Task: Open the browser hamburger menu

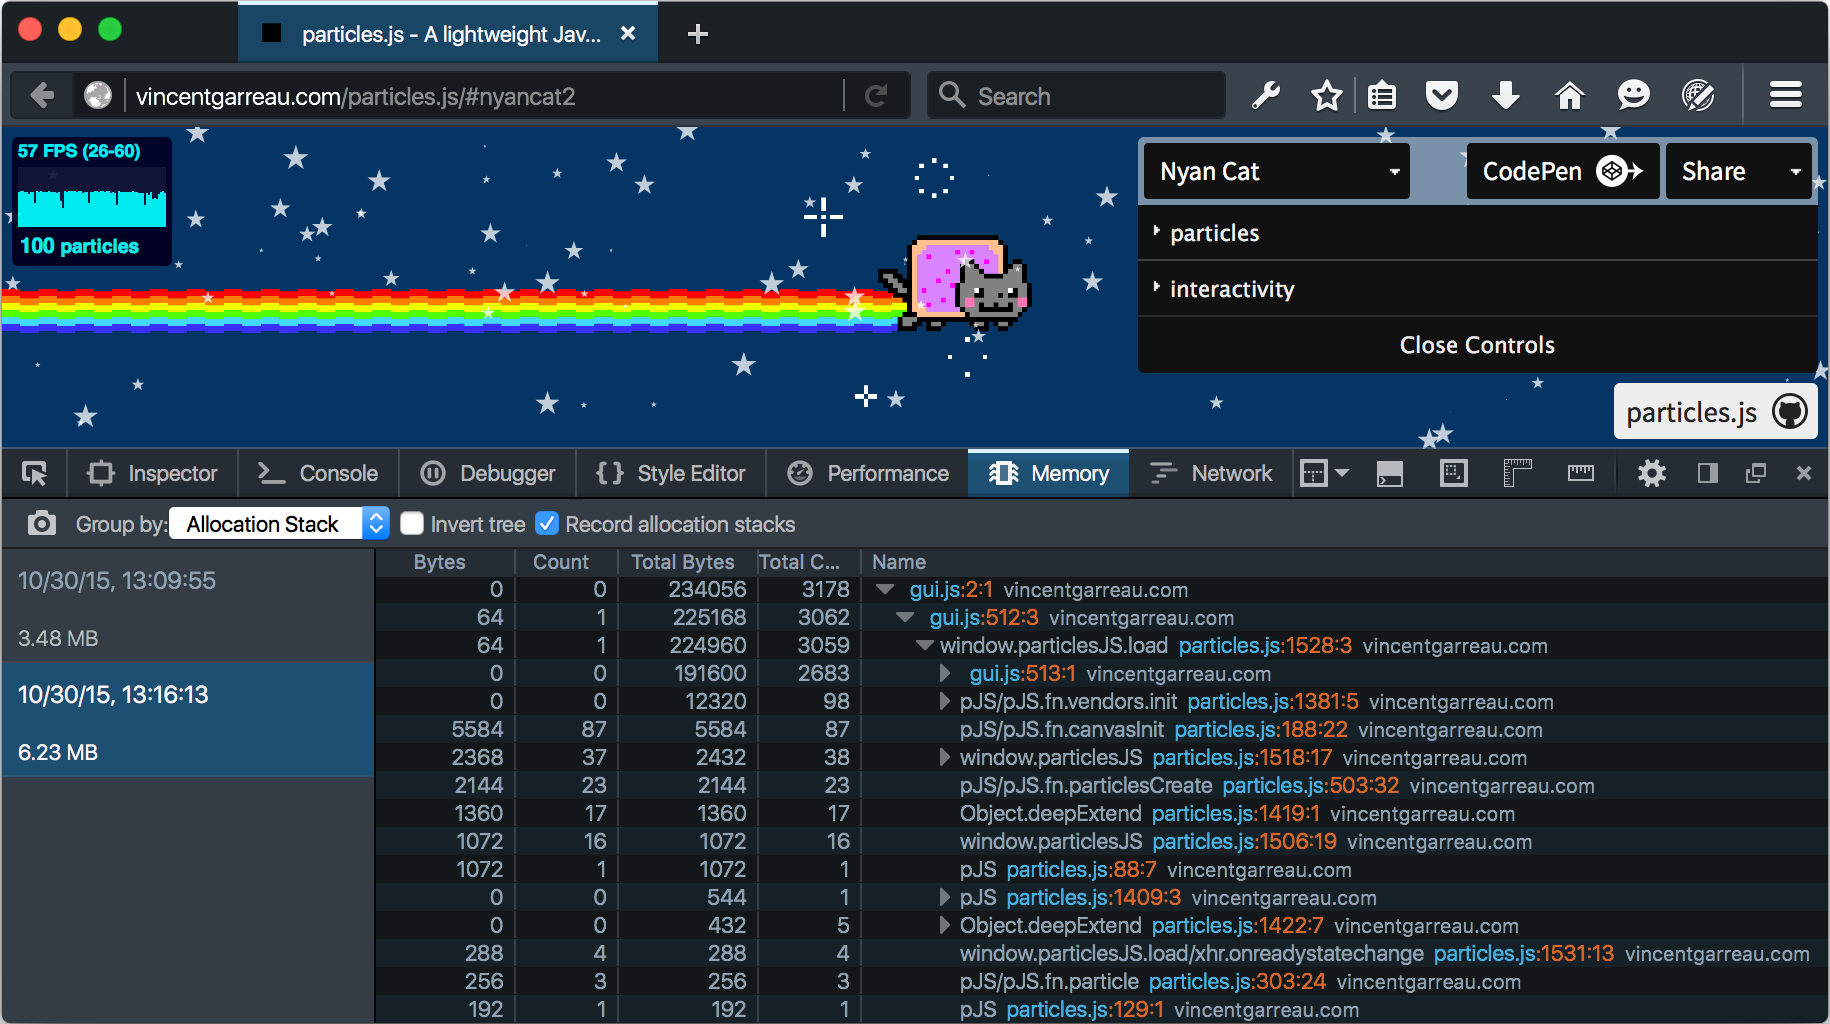Action: pos(1786,96)
